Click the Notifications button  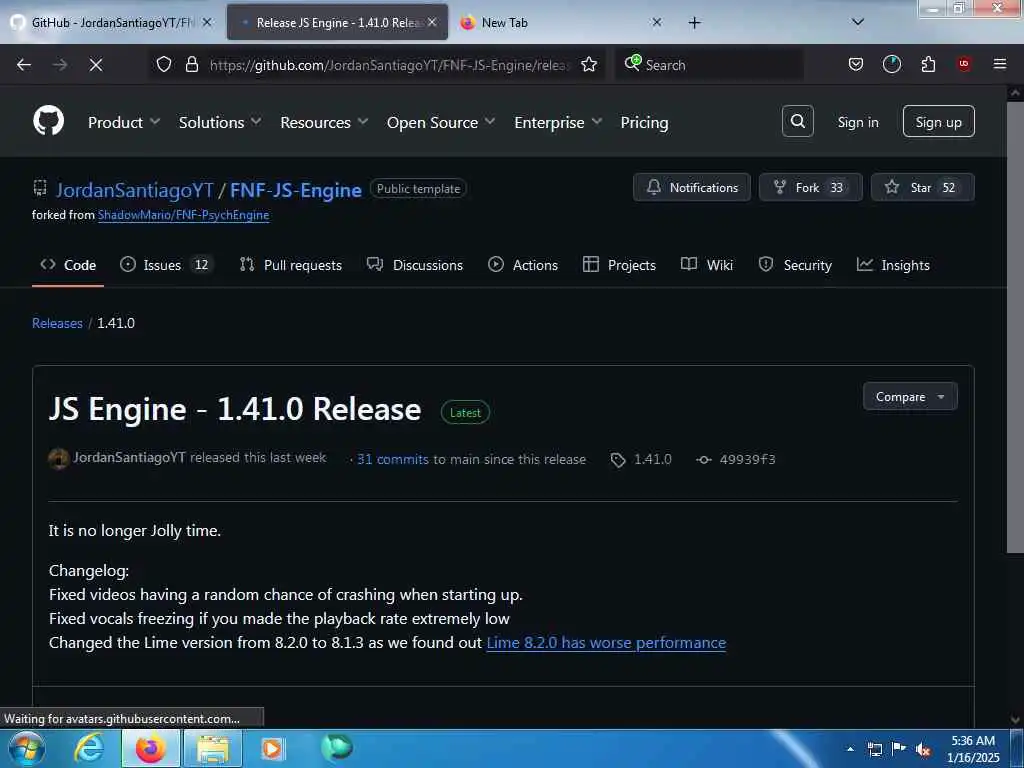point(692,187)
